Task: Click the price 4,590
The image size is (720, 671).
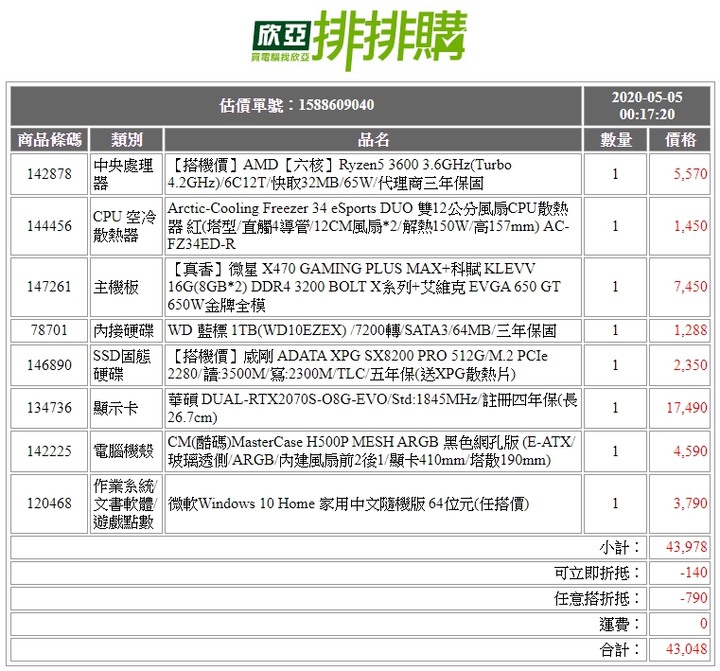Action: click(x=690, y=451)
